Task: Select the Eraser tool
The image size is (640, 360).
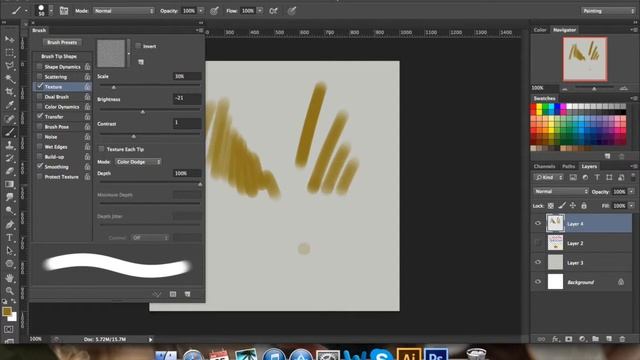Action: [9, 171]
